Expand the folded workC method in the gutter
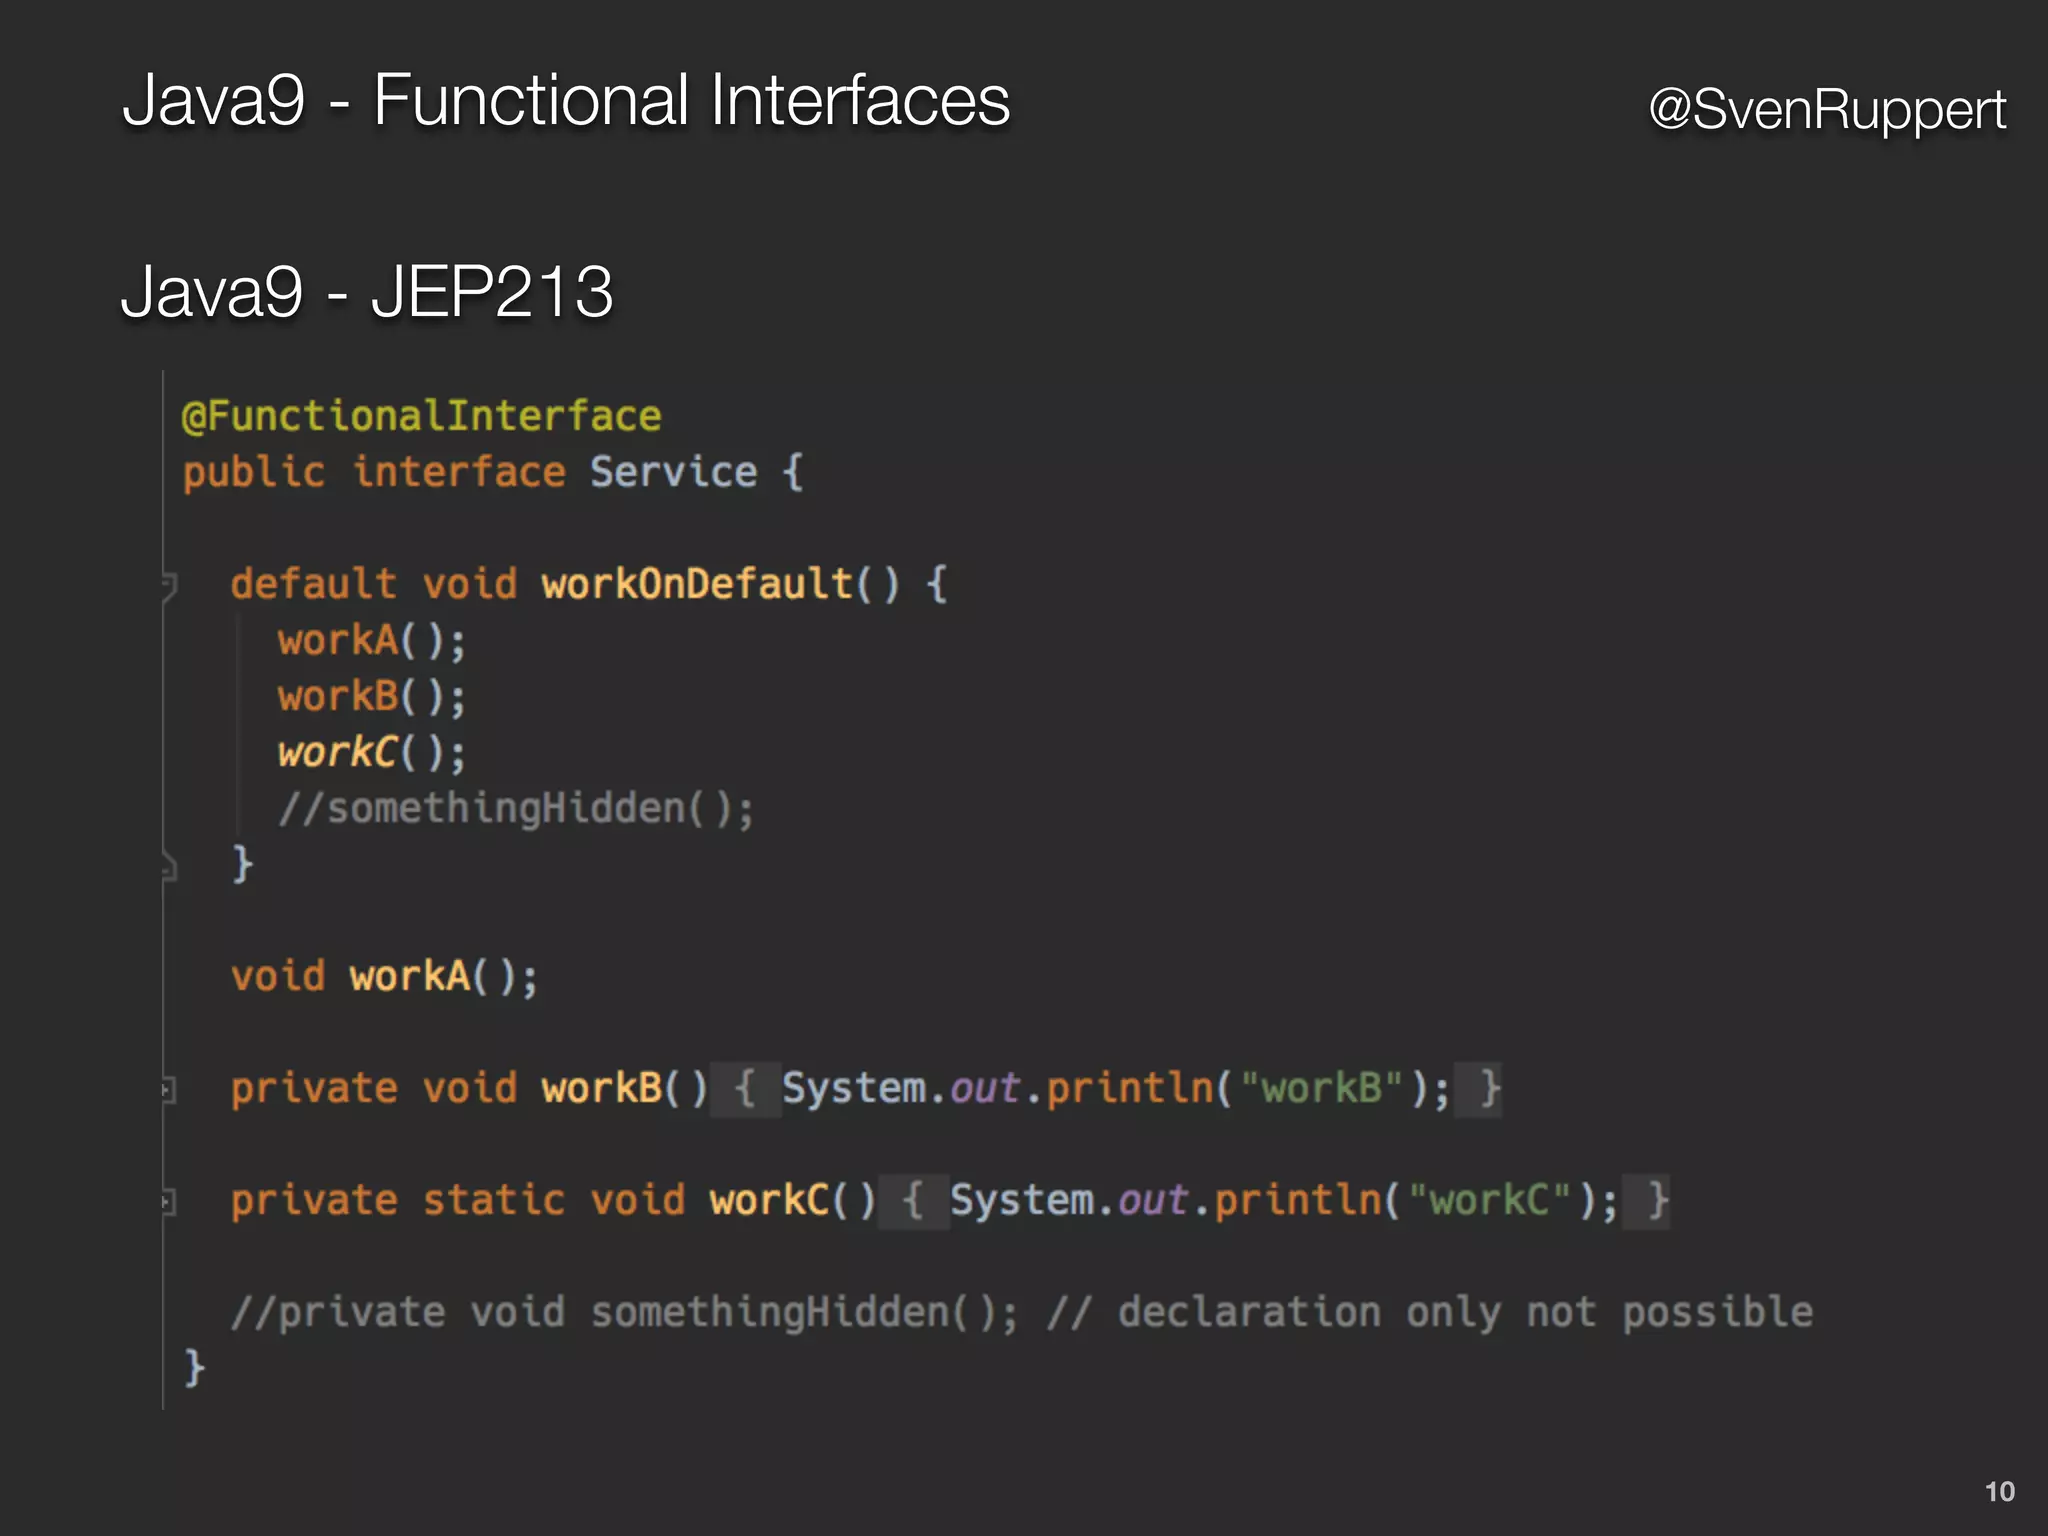Screen dimensions: 2048x1536 pyautogui.click(x=169, y=1202)
